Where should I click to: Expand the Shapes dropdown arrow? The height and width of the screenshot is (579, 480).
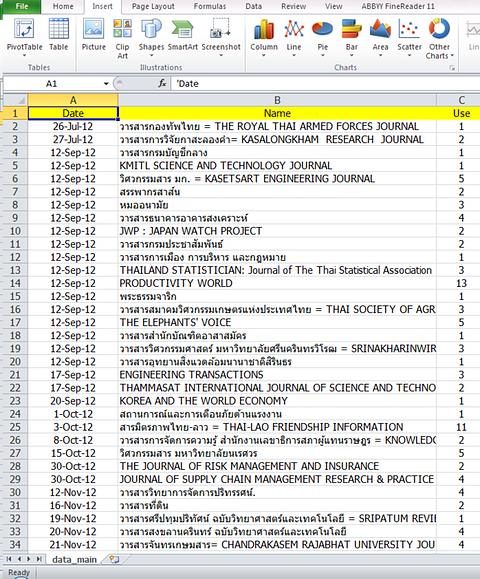151,55
